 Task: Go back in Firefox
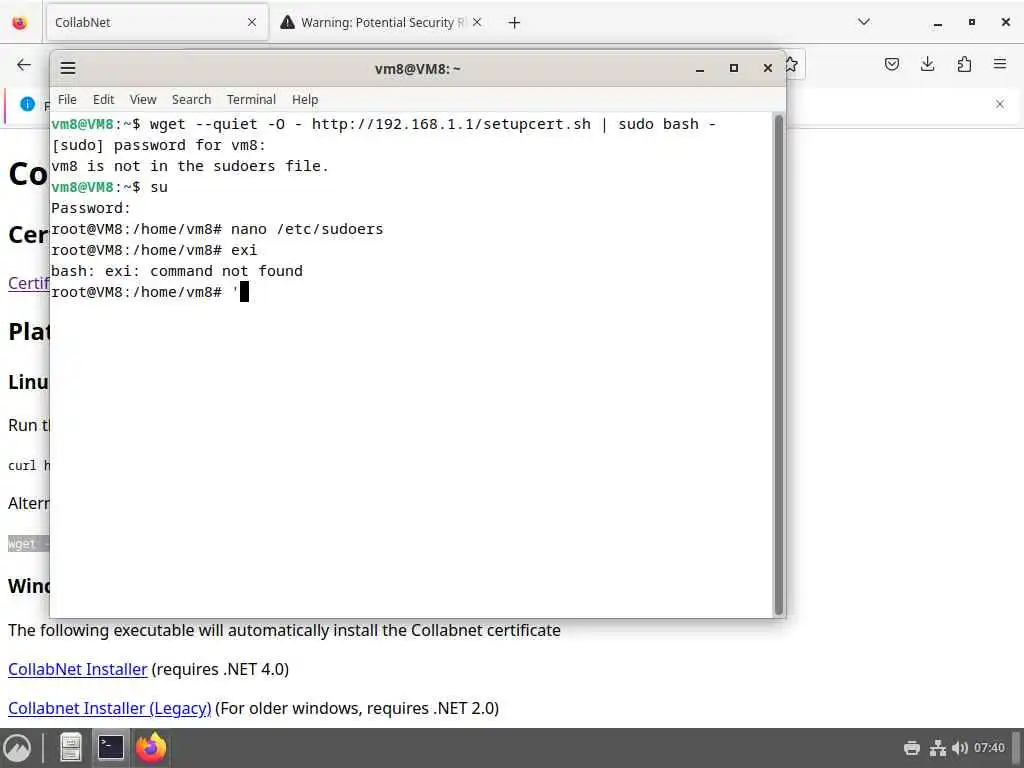coord(24,64)
